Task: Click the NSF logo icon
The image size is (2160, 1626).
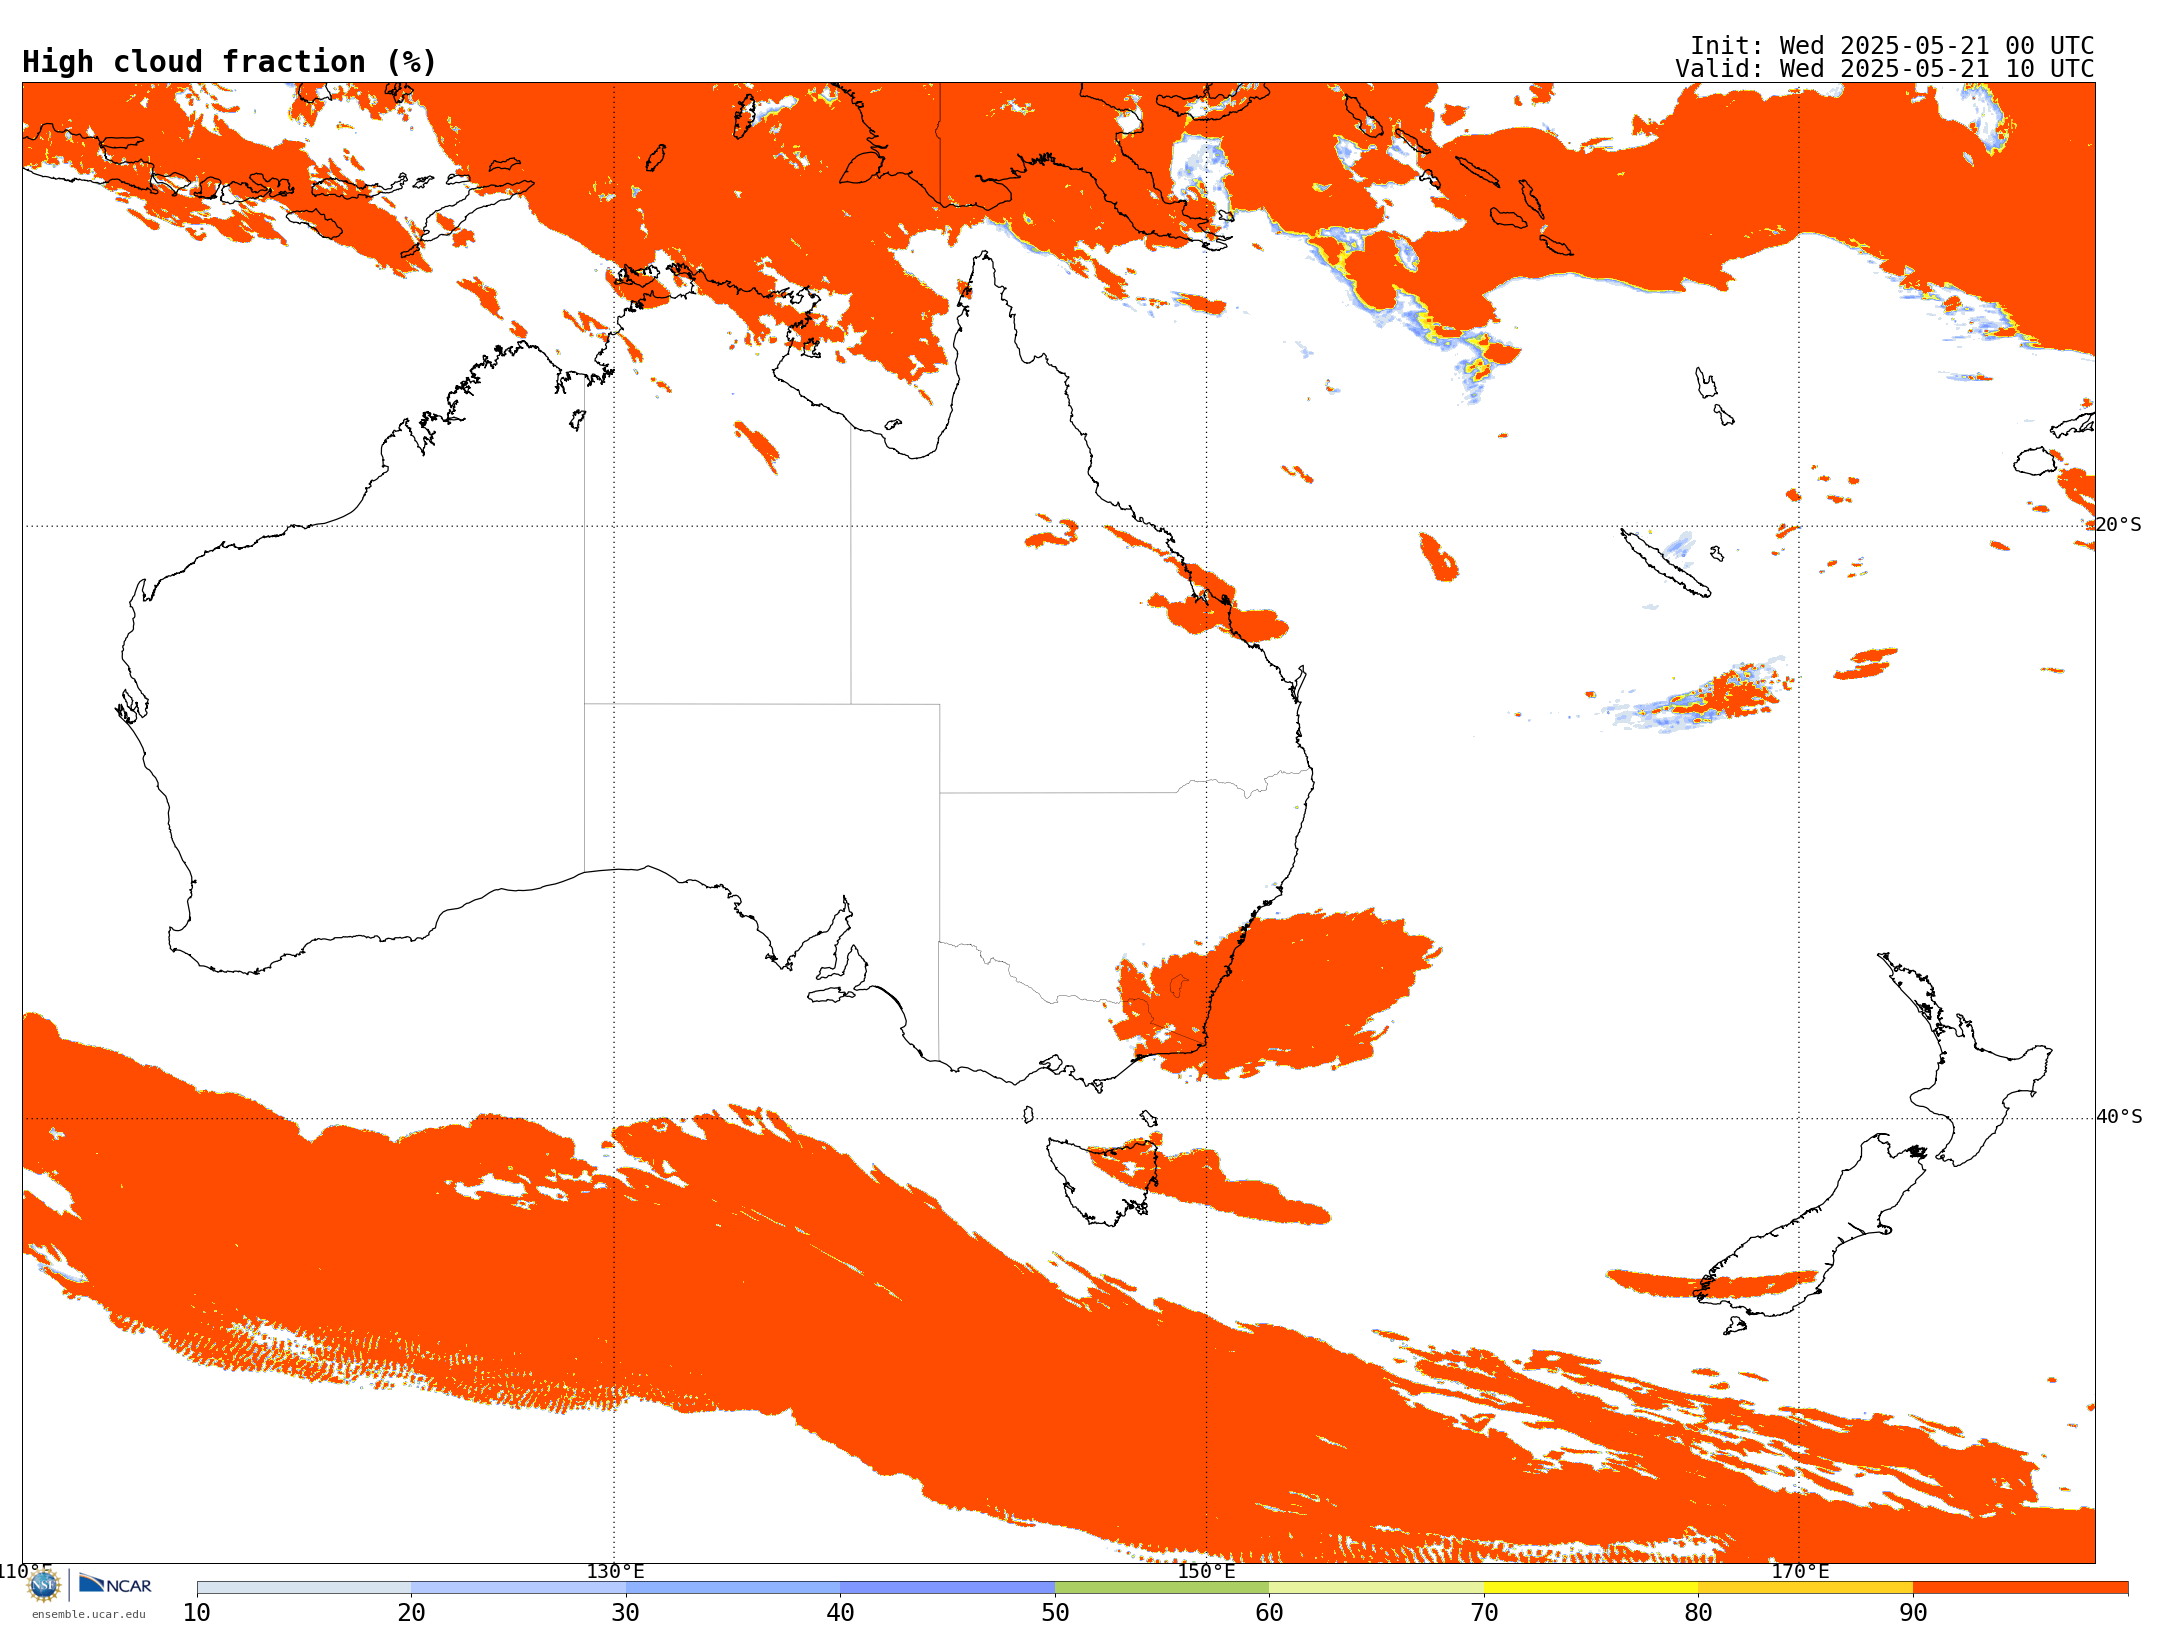Action: [44, 1584]
